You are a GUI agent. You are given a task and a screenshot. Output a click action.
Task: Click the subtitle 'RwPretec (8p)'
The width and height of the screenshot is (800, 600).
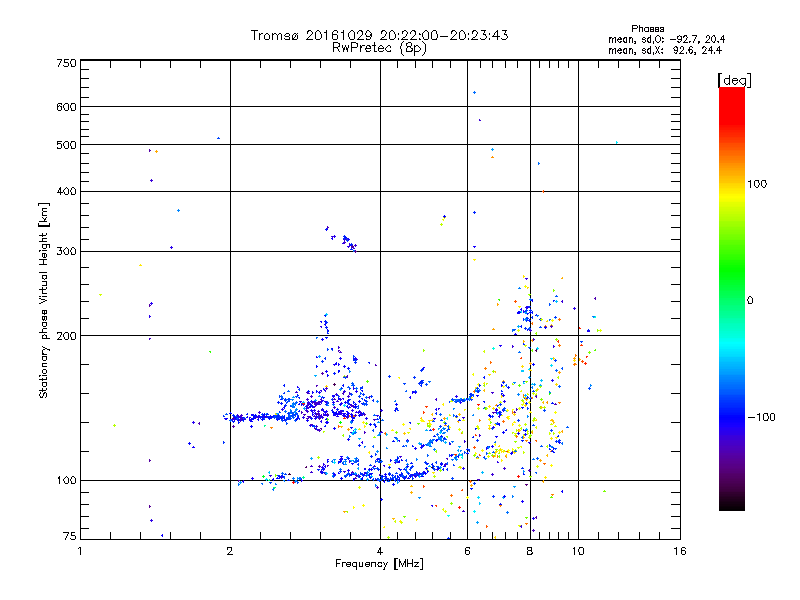tap(379, 48)
